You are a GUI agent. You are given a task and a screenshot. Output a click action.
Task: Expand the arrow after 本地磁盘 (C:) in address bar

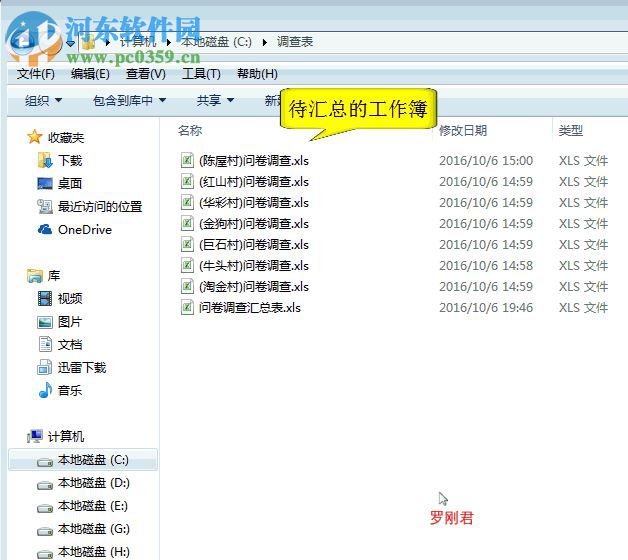coord(264,42)
